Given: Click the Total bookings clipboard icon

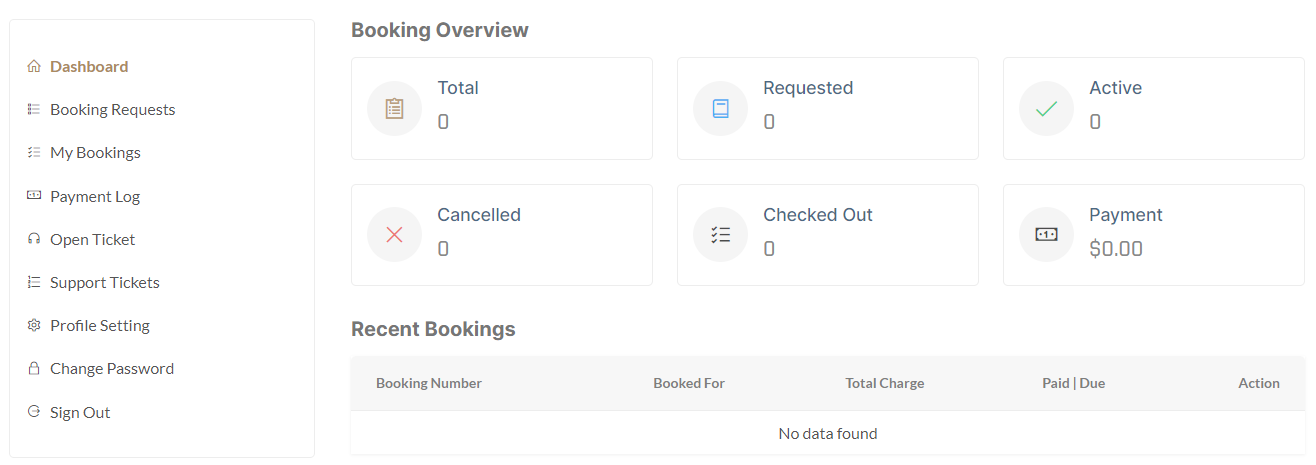Looking at the screenshot, I should pos(394,108).
